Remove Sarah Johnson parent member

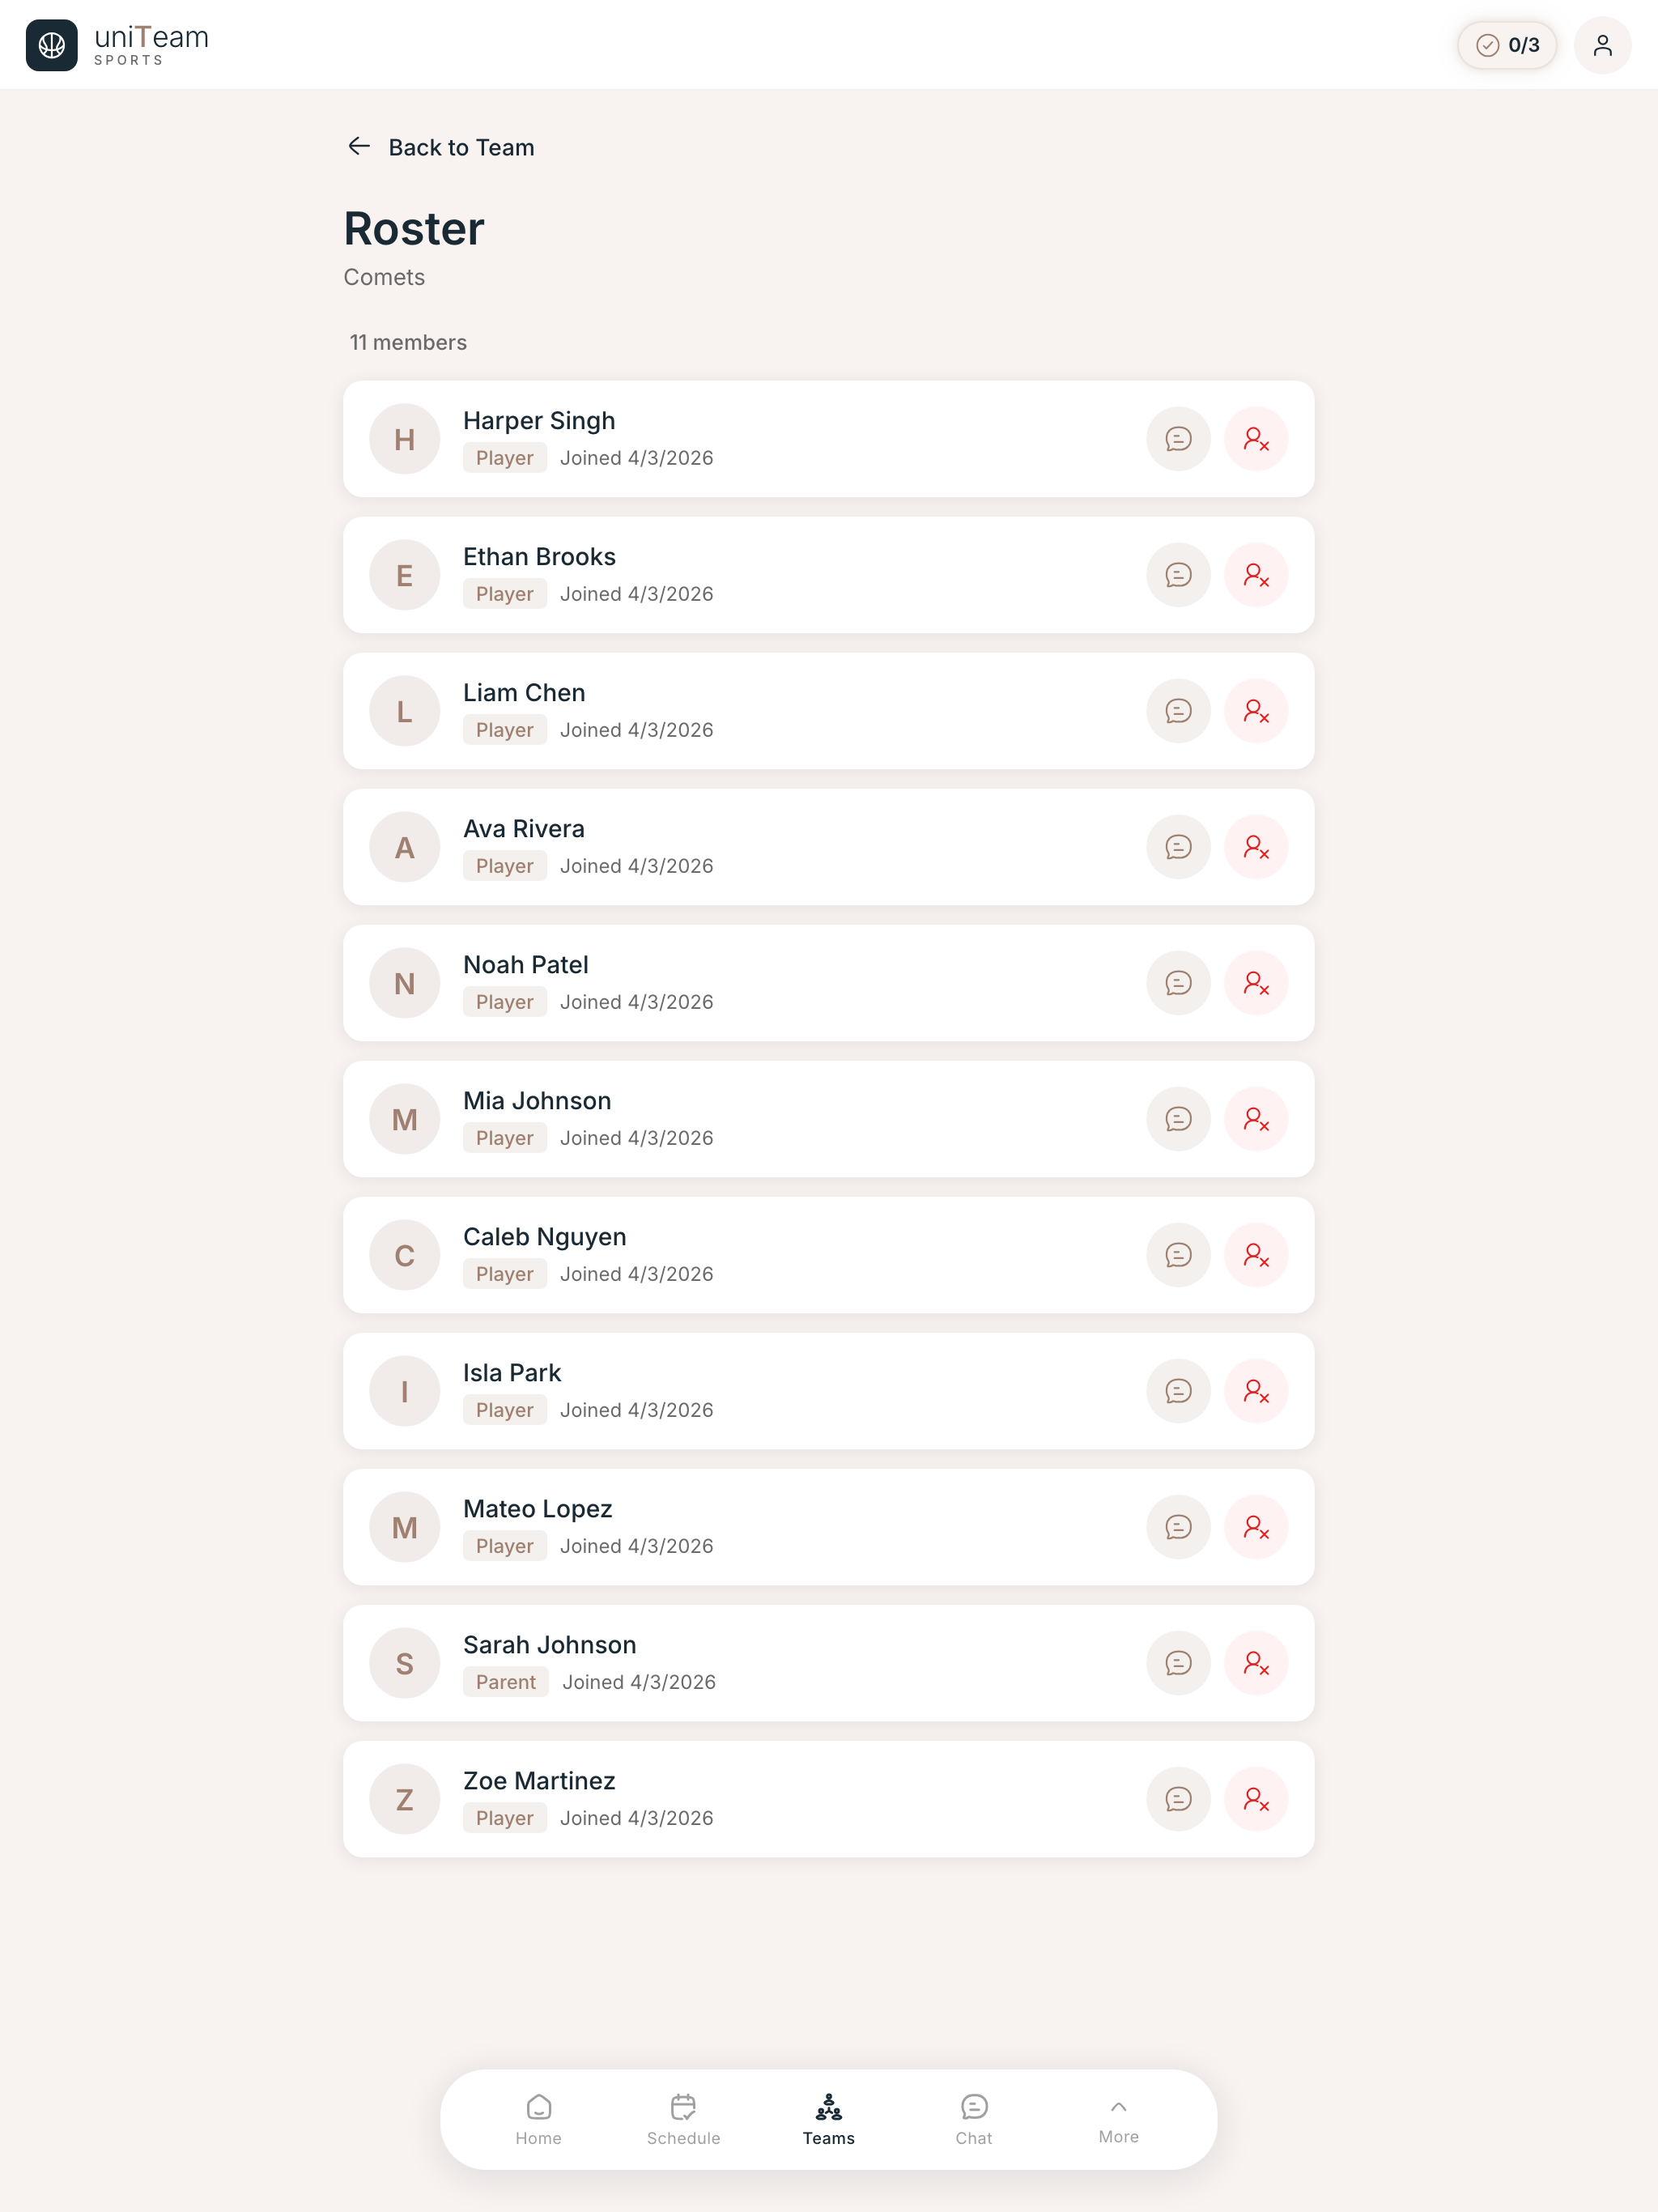pos(1256,1663)
